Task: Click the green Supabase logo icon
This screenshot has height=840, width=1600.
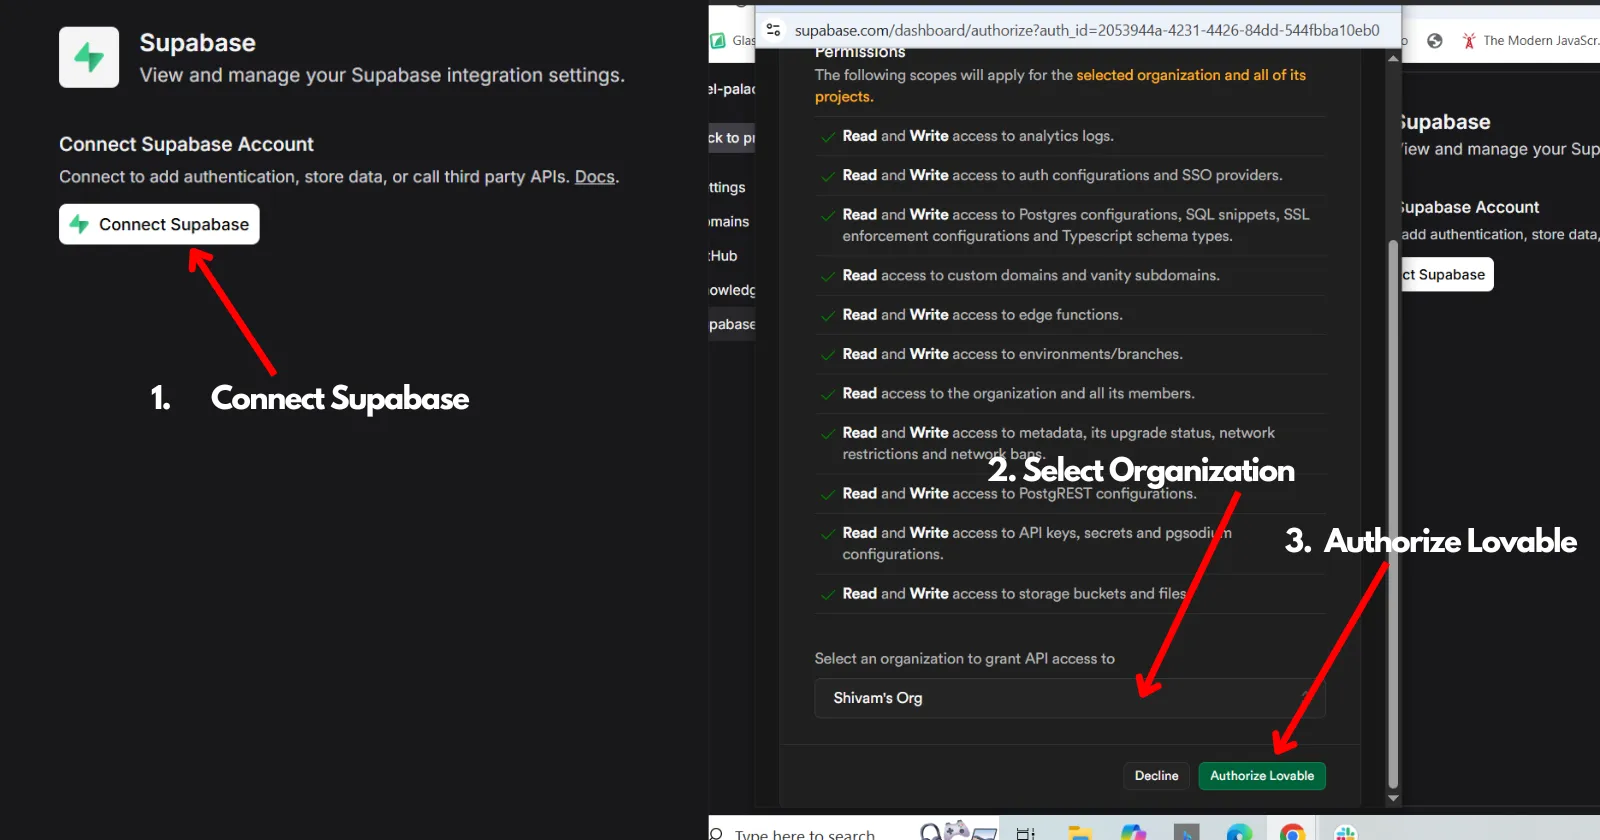Action: pyautogui.click(x=89, y=57)
